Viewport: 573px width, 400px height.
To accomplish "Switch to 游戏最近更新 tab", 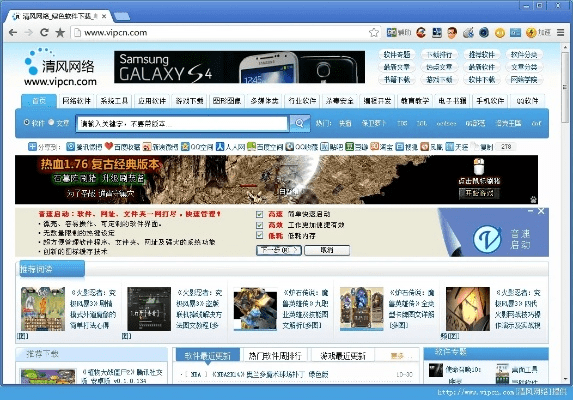I will tap(343, 355).
